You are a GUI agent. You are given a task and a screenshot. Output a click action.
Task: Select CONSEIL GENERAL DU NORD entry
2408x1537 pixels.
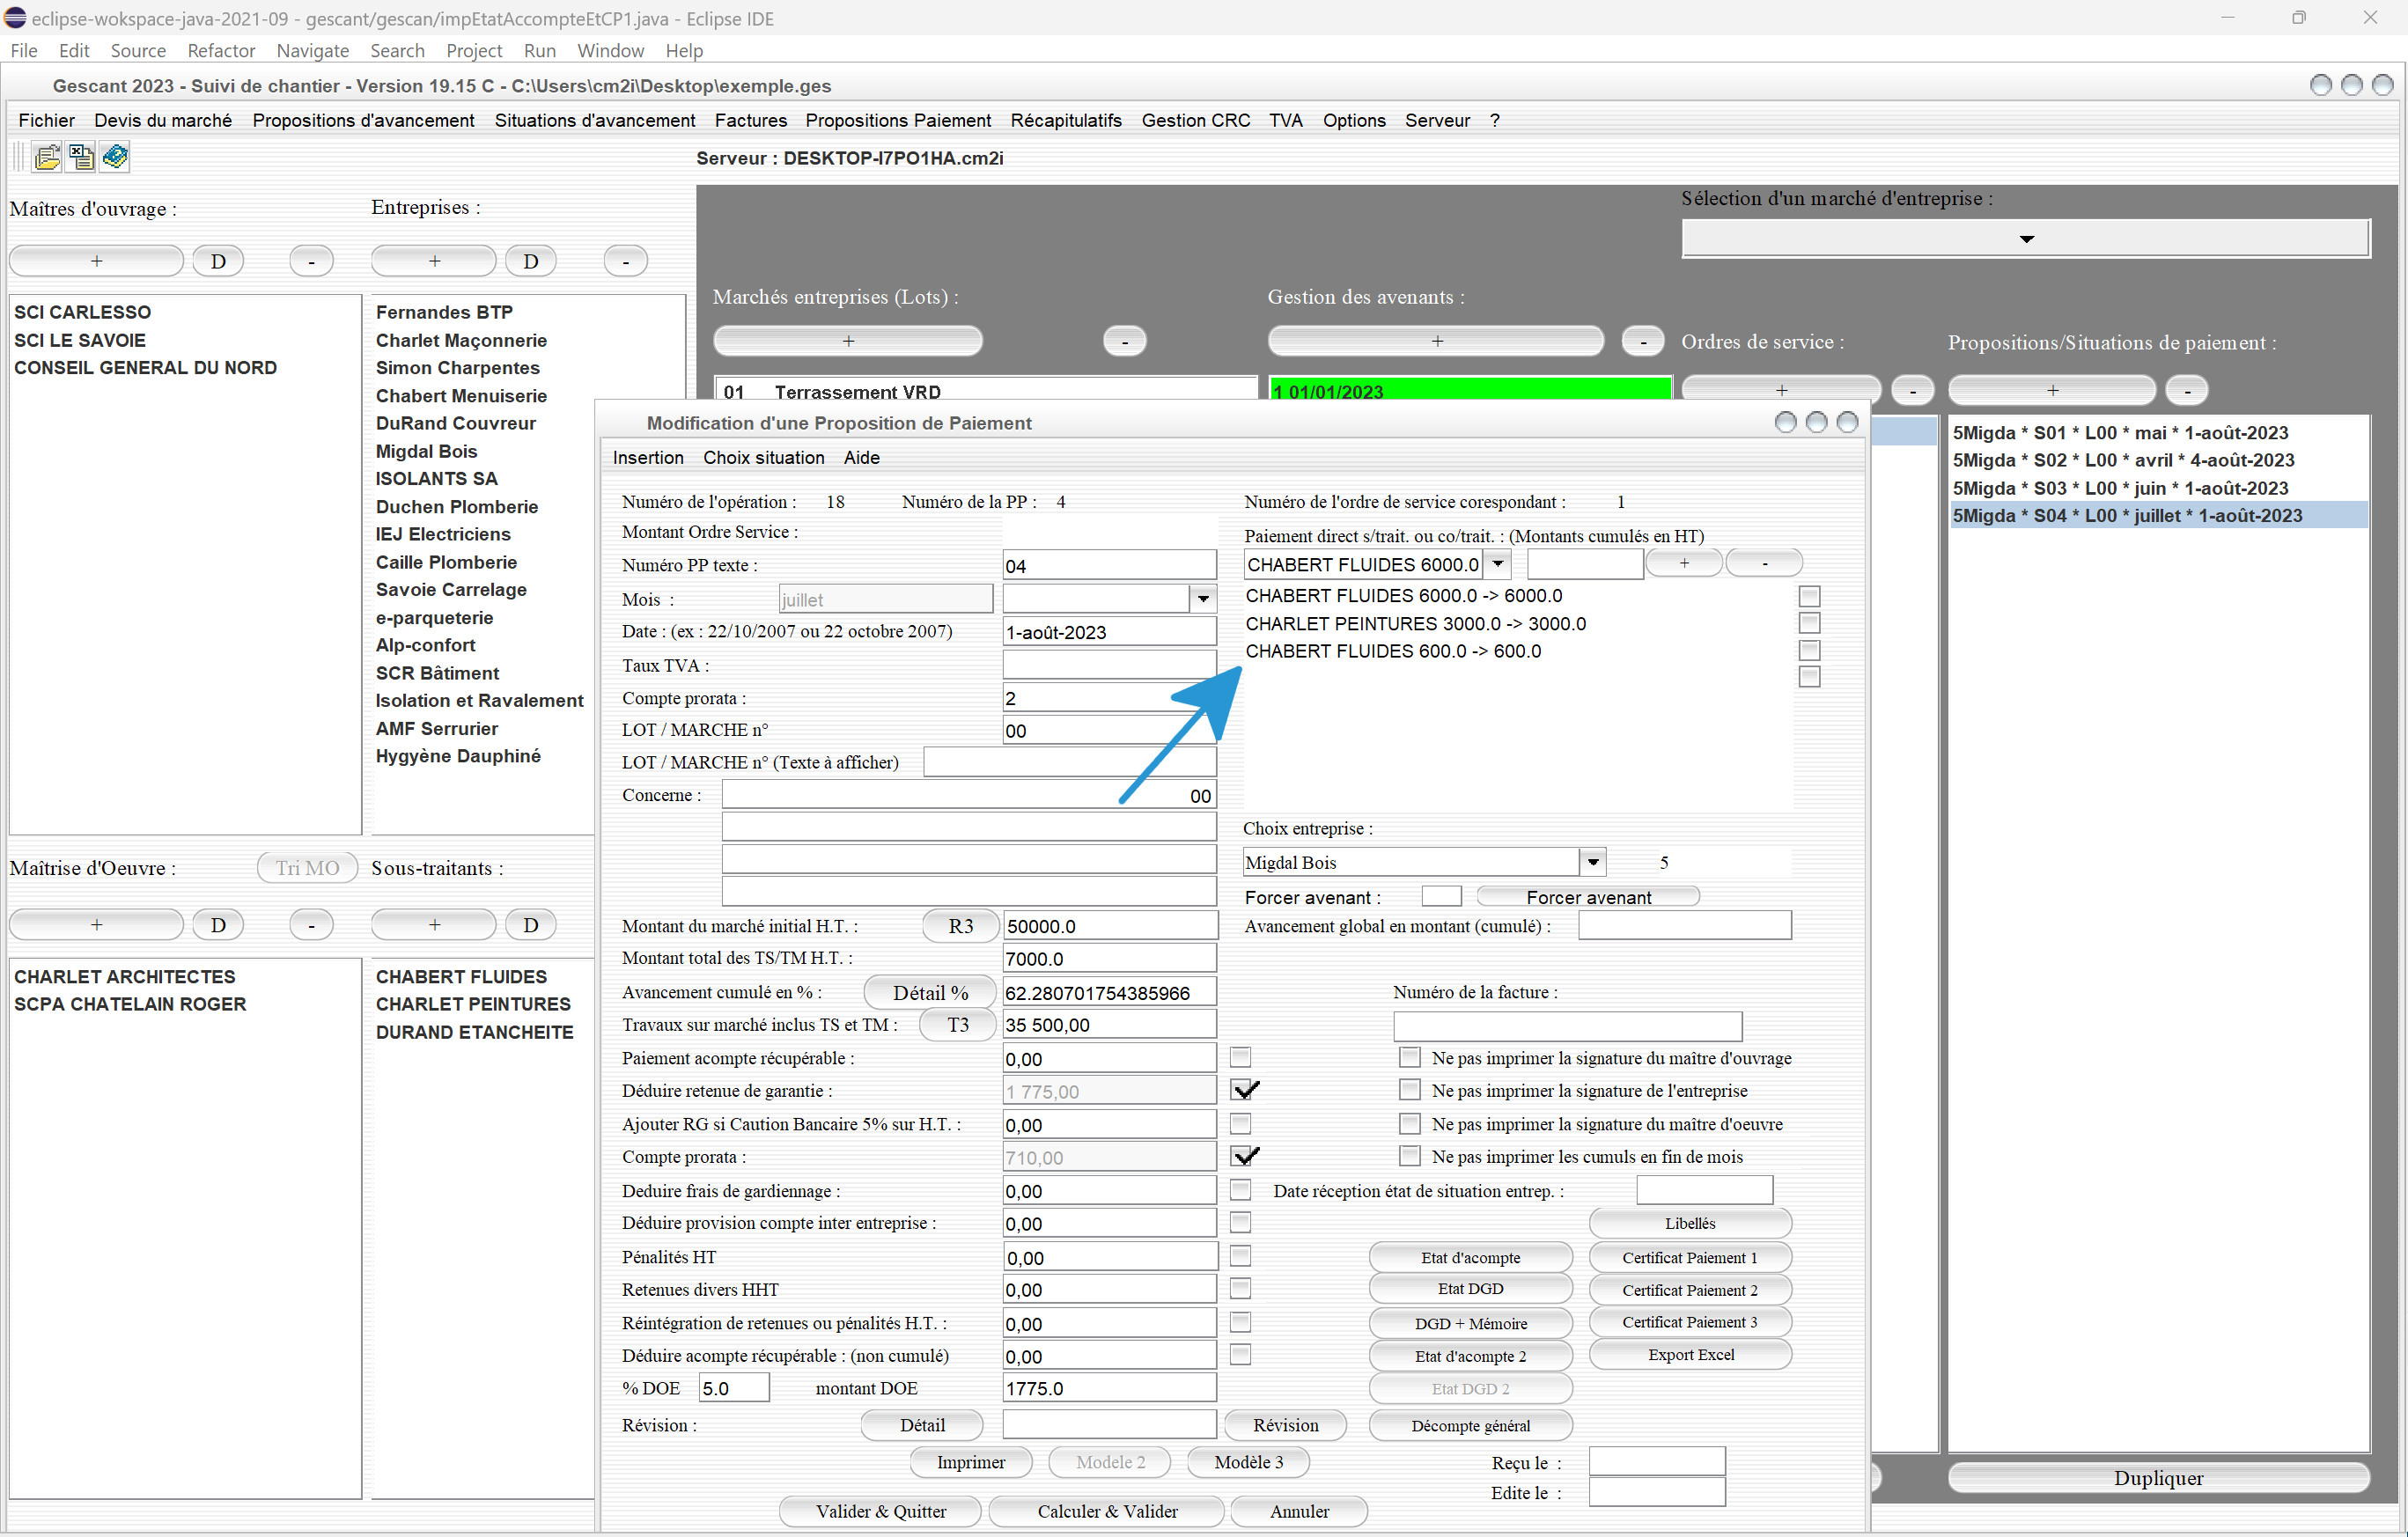tap(145, 367)
